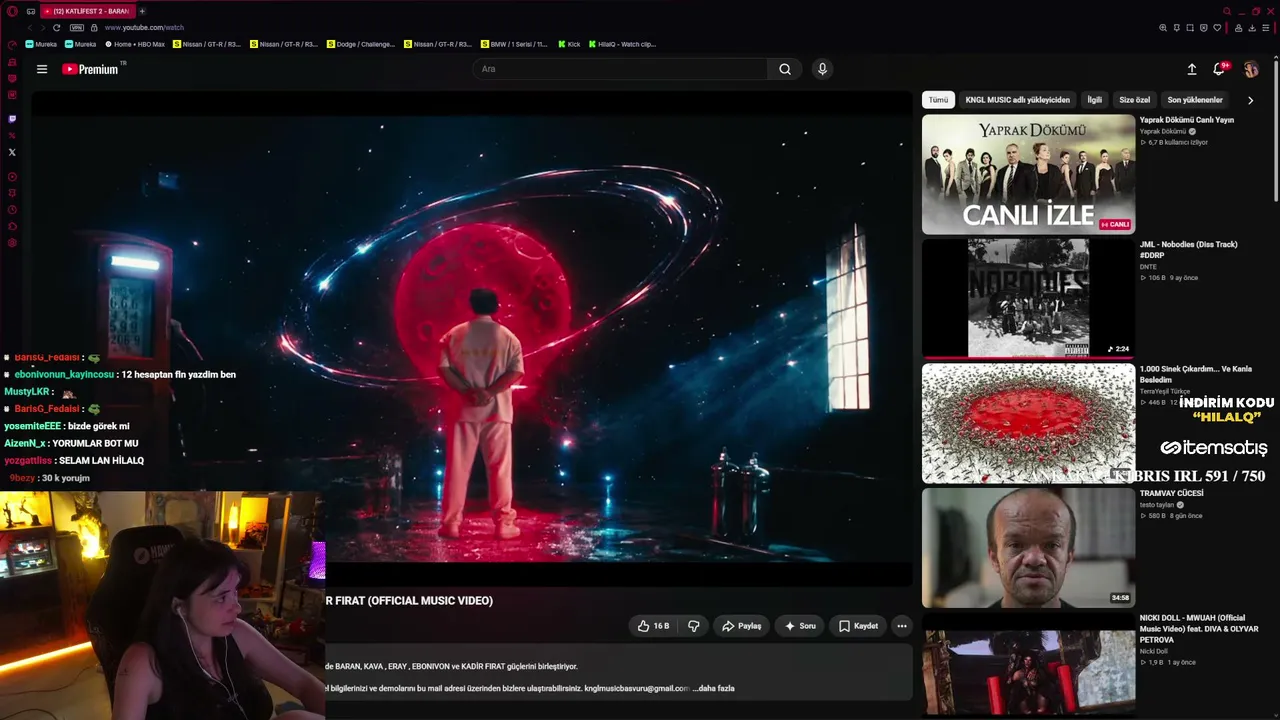The width and height of the screenshot is (1280, 720).
Task: Go forward with the browser forward arrow
Action: click(43, 28)
